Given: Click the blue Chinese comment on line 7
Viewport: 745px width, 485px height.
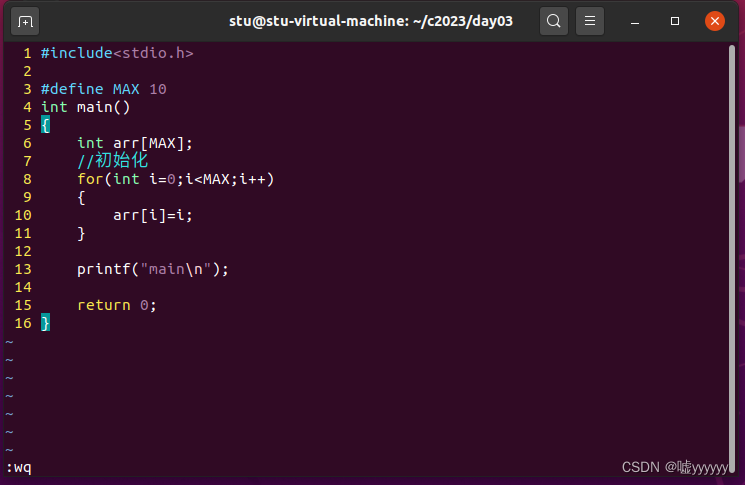Looking at the screenshot, I should tap(112, 161).
